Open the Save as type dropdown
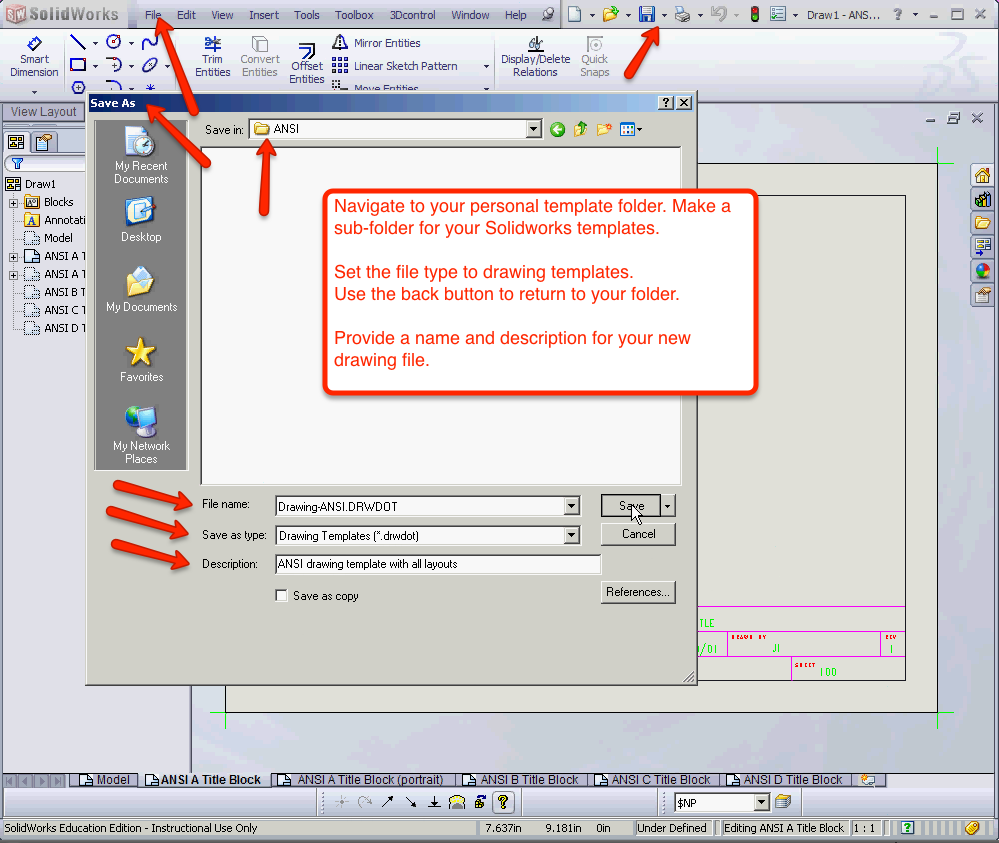The width and height of the screenshot is (999, 843). [x=570, y=535]
